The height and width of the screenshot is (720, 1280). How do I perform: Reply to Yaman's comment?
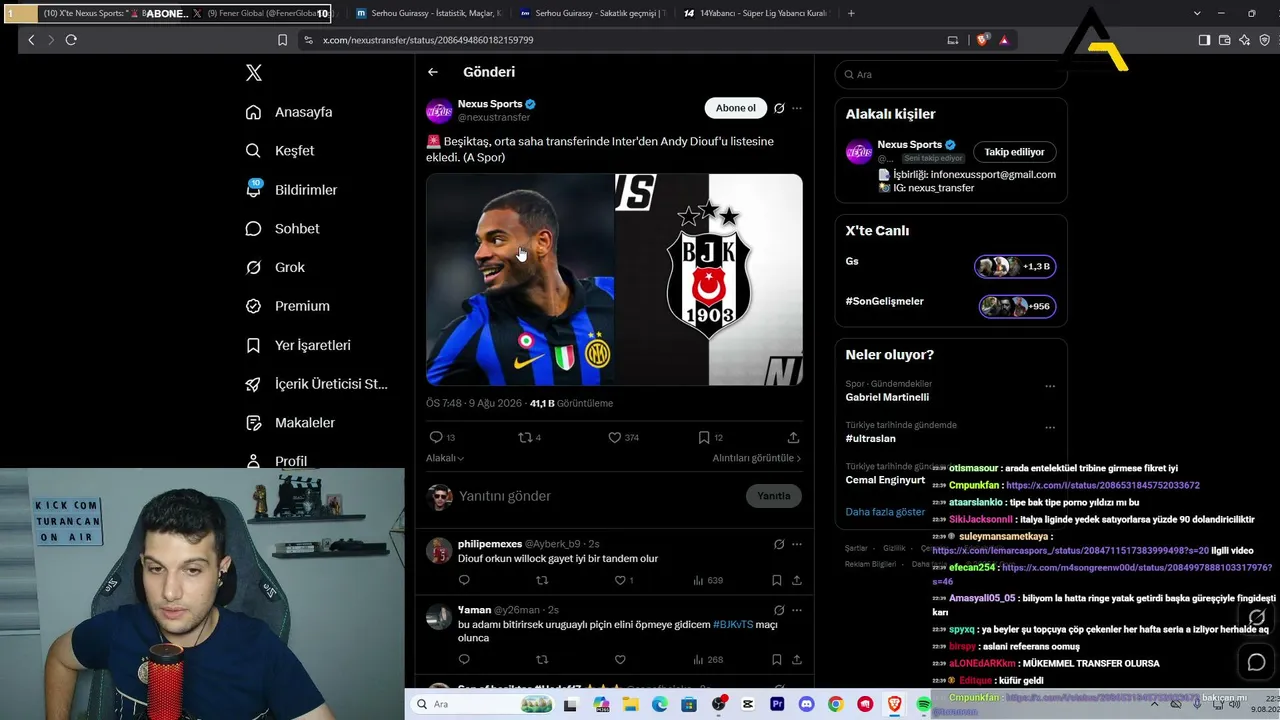464,660
